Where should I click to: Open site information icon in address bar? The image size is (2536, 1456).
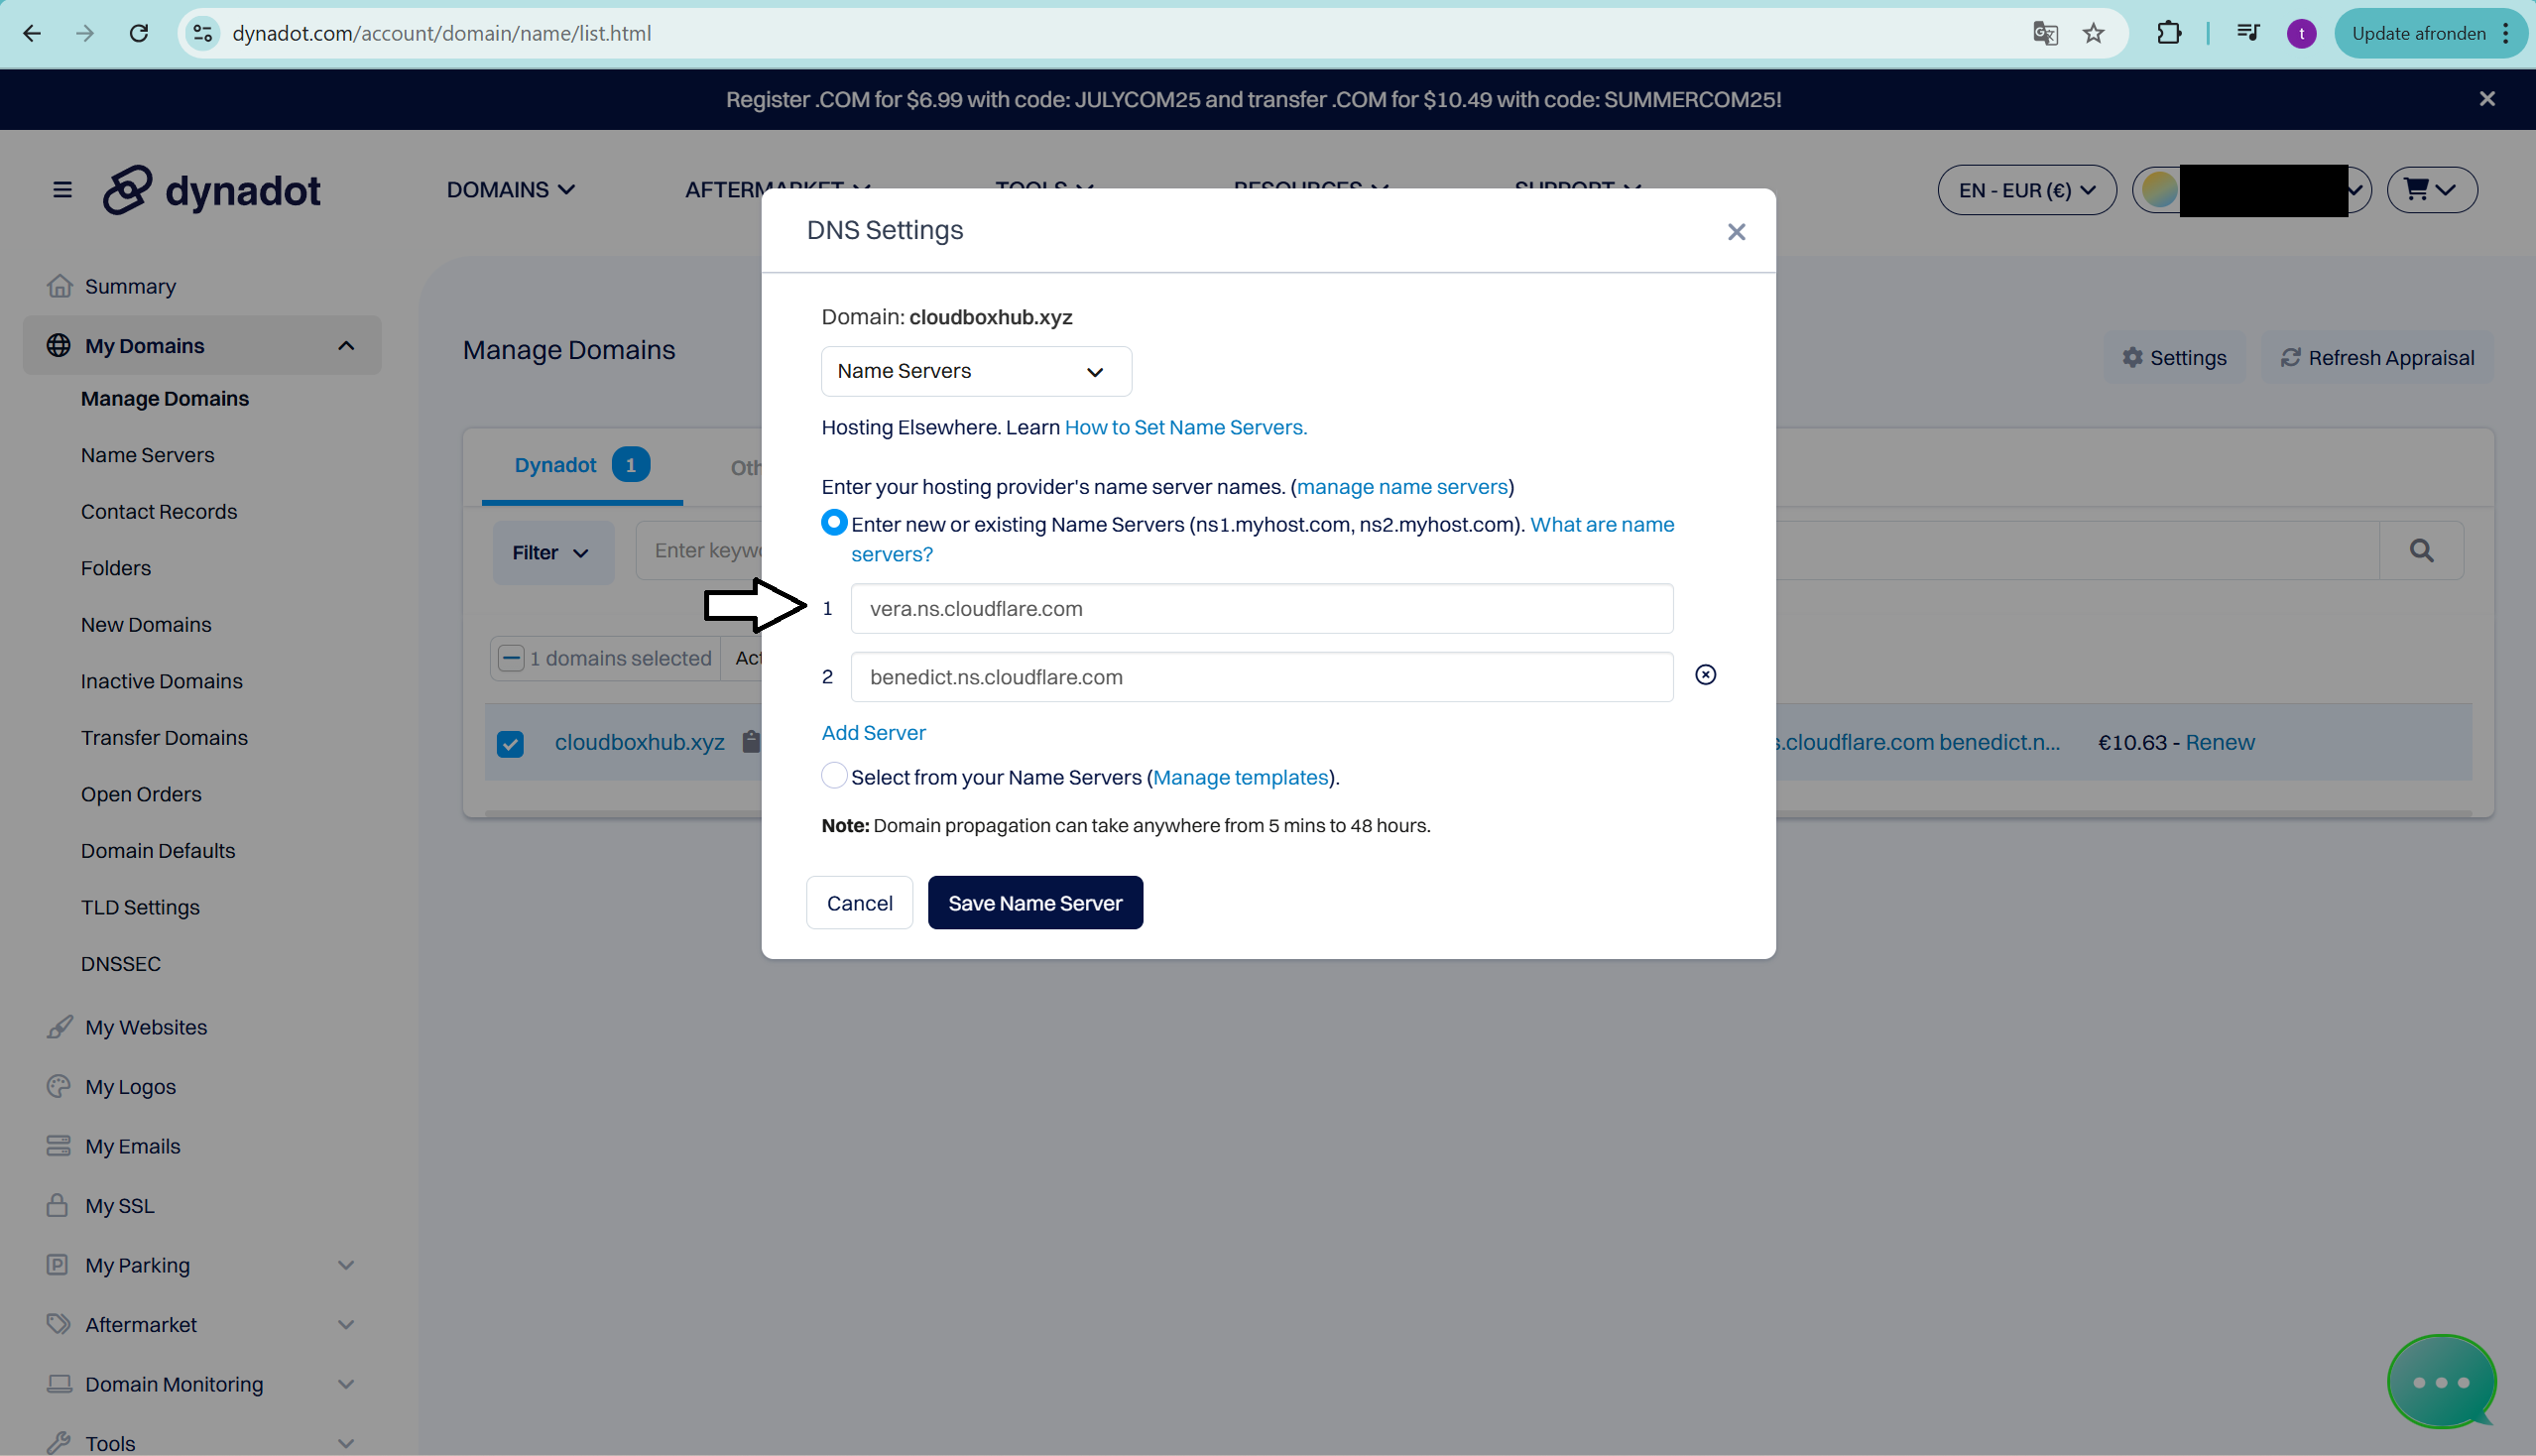coord(203,33)
